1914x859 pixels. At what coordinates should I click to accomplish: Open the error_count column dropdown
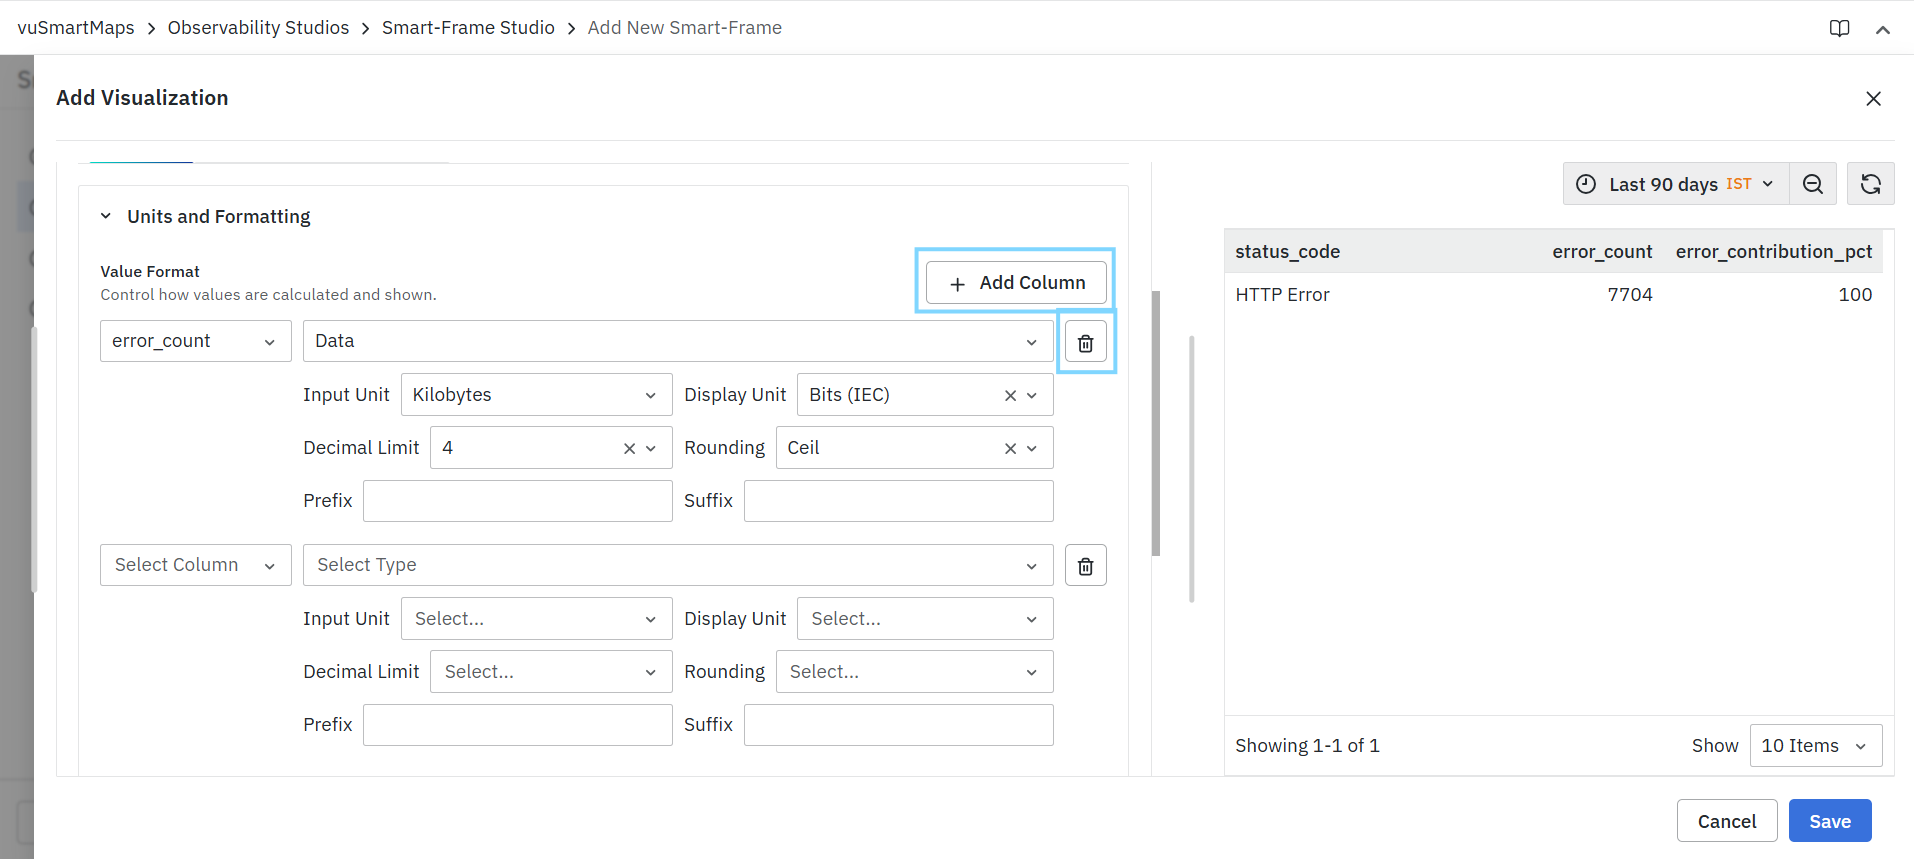click(195, 341)
